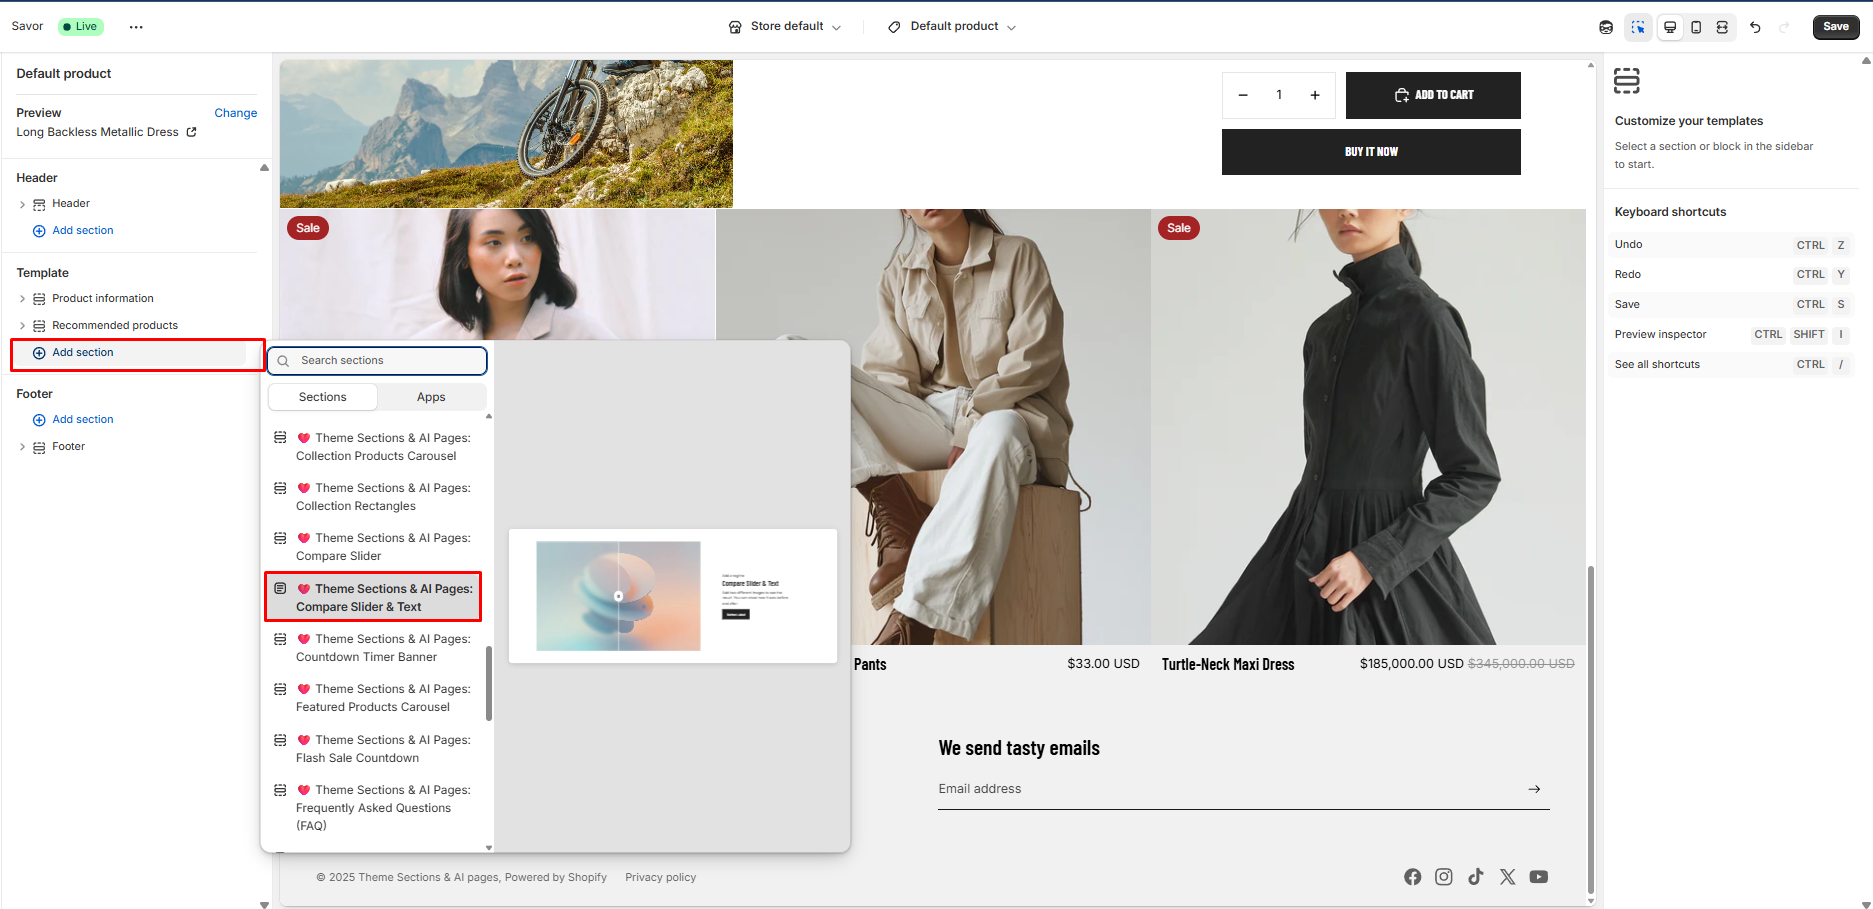Decrease product quantity with minus
The height and width of the screenshot is (909, 1873).
click(x=1243, y=95)
